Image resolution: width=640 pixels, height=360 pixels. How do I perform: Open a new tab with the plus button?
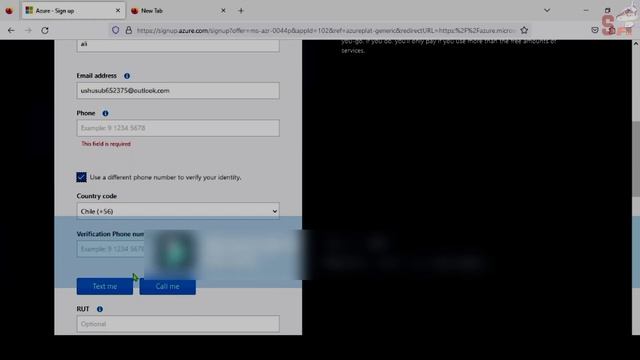tap(241, 11)
